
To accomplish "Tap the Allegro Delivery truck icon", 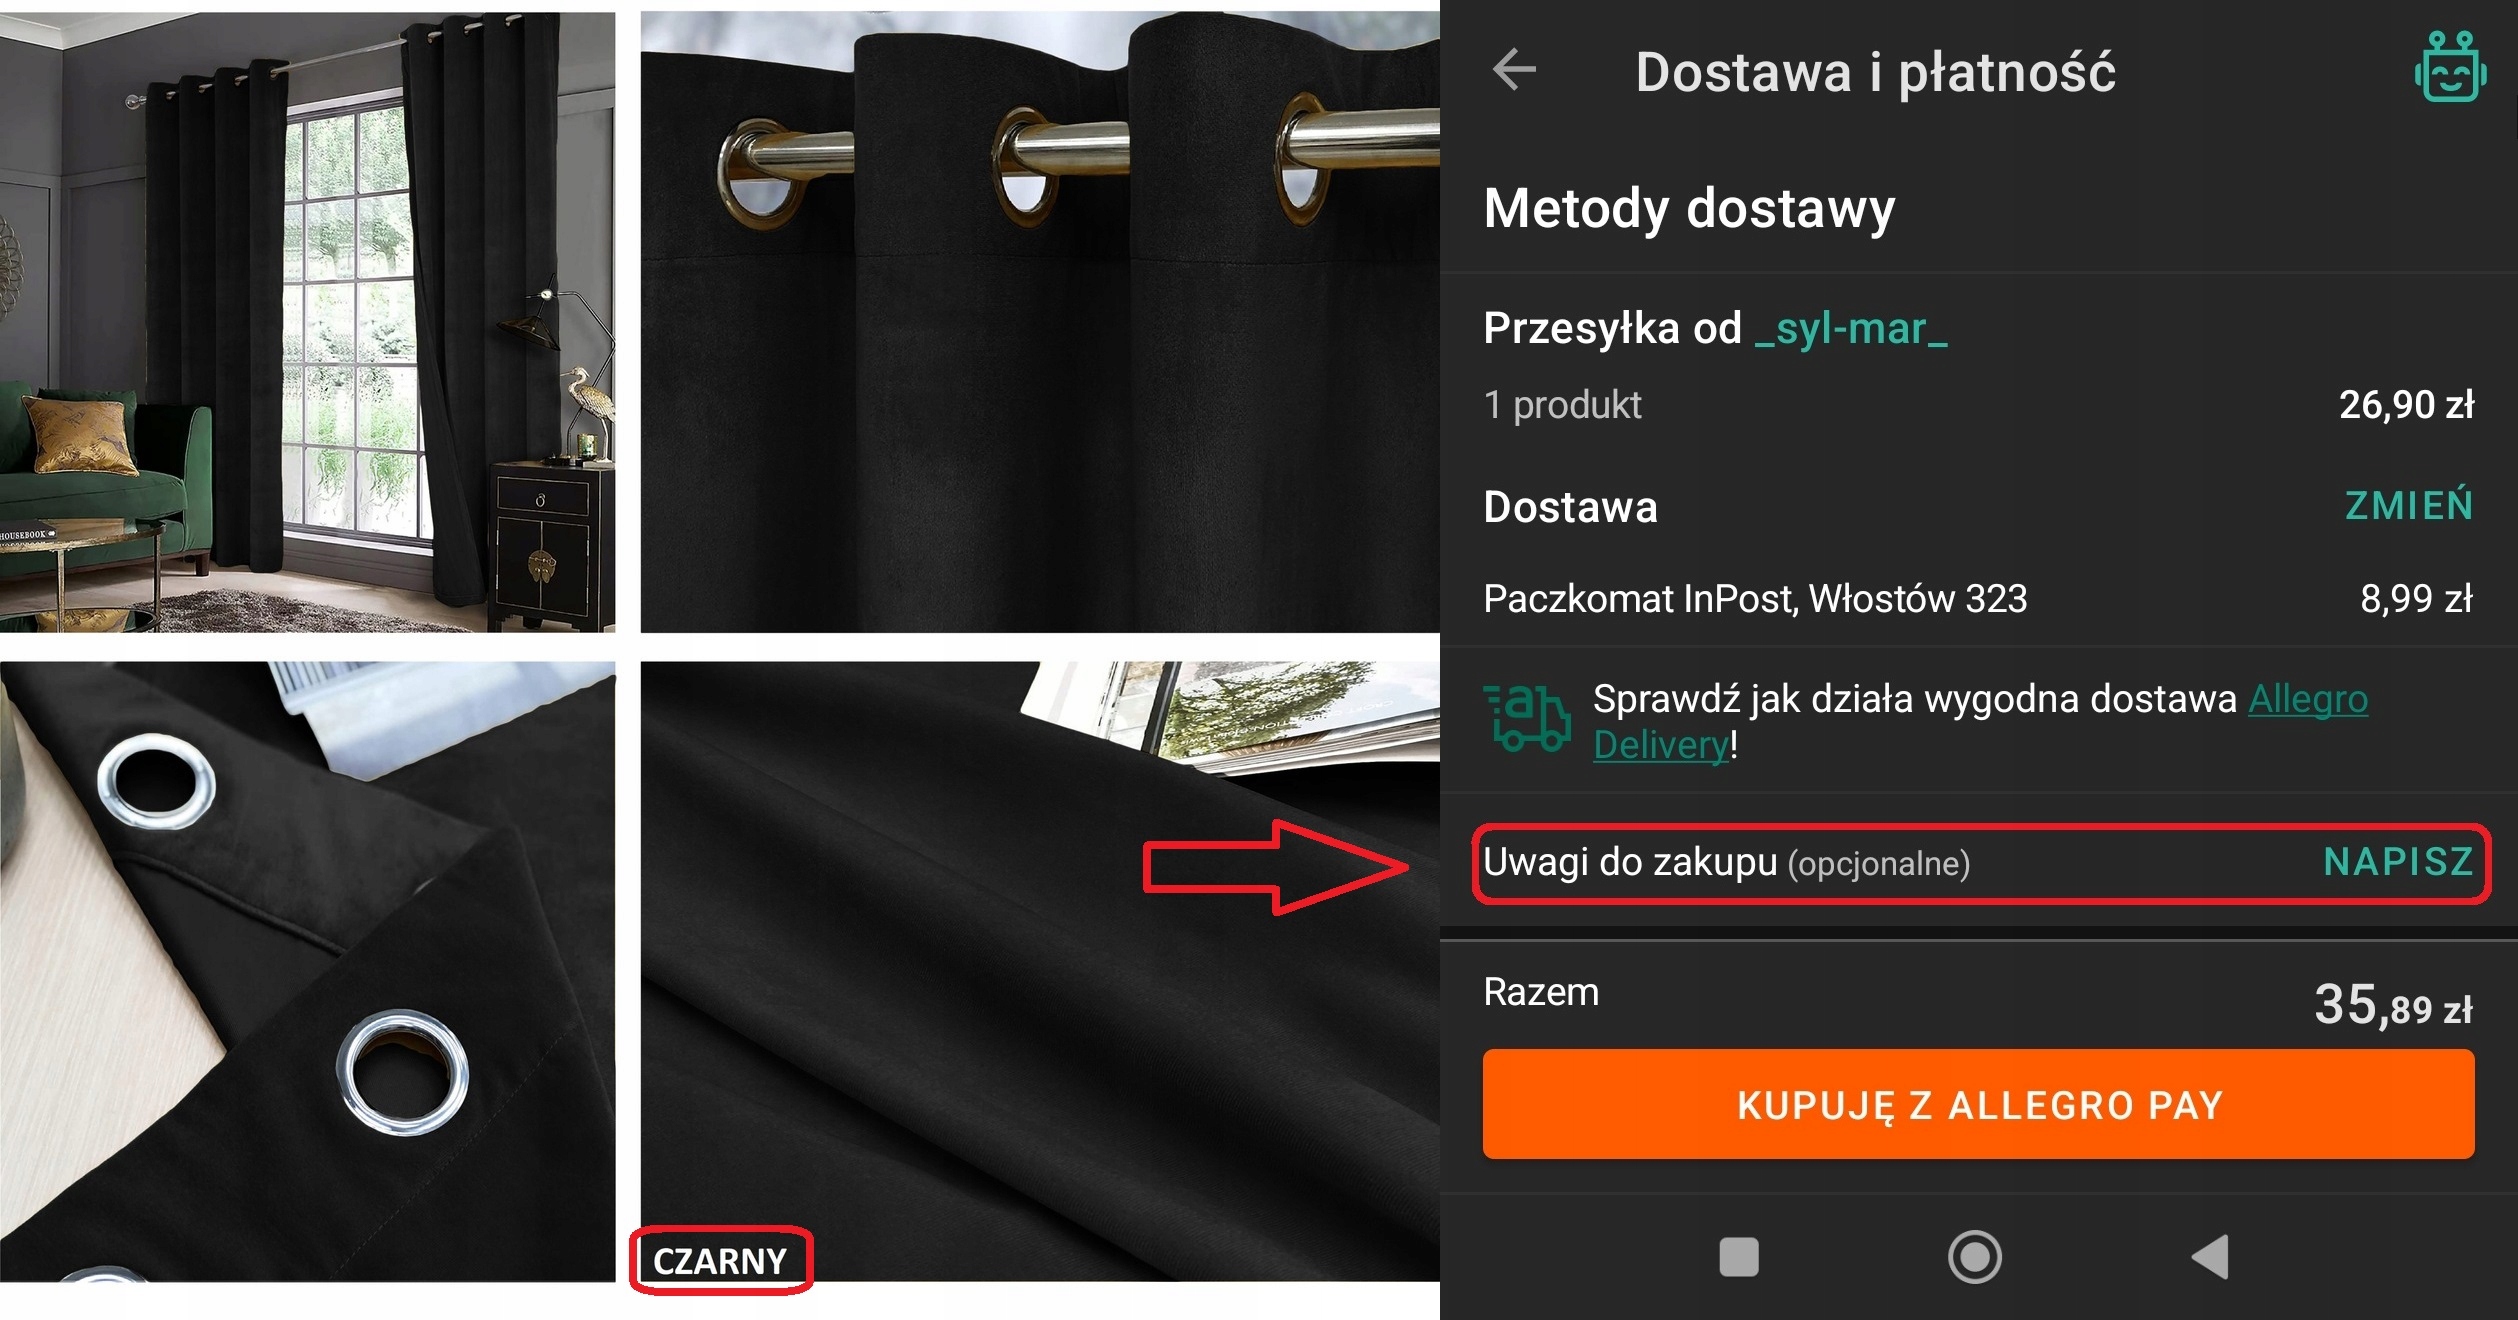I will click(1526, 718).
